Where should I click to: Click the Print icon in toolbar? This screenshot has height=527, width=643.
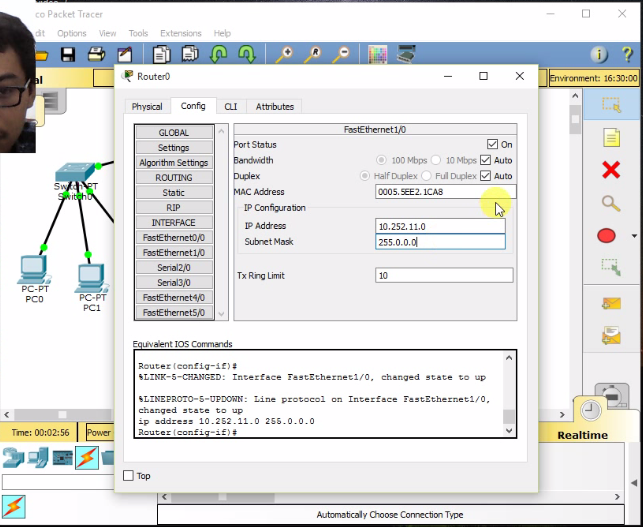[x=96, y=54]
